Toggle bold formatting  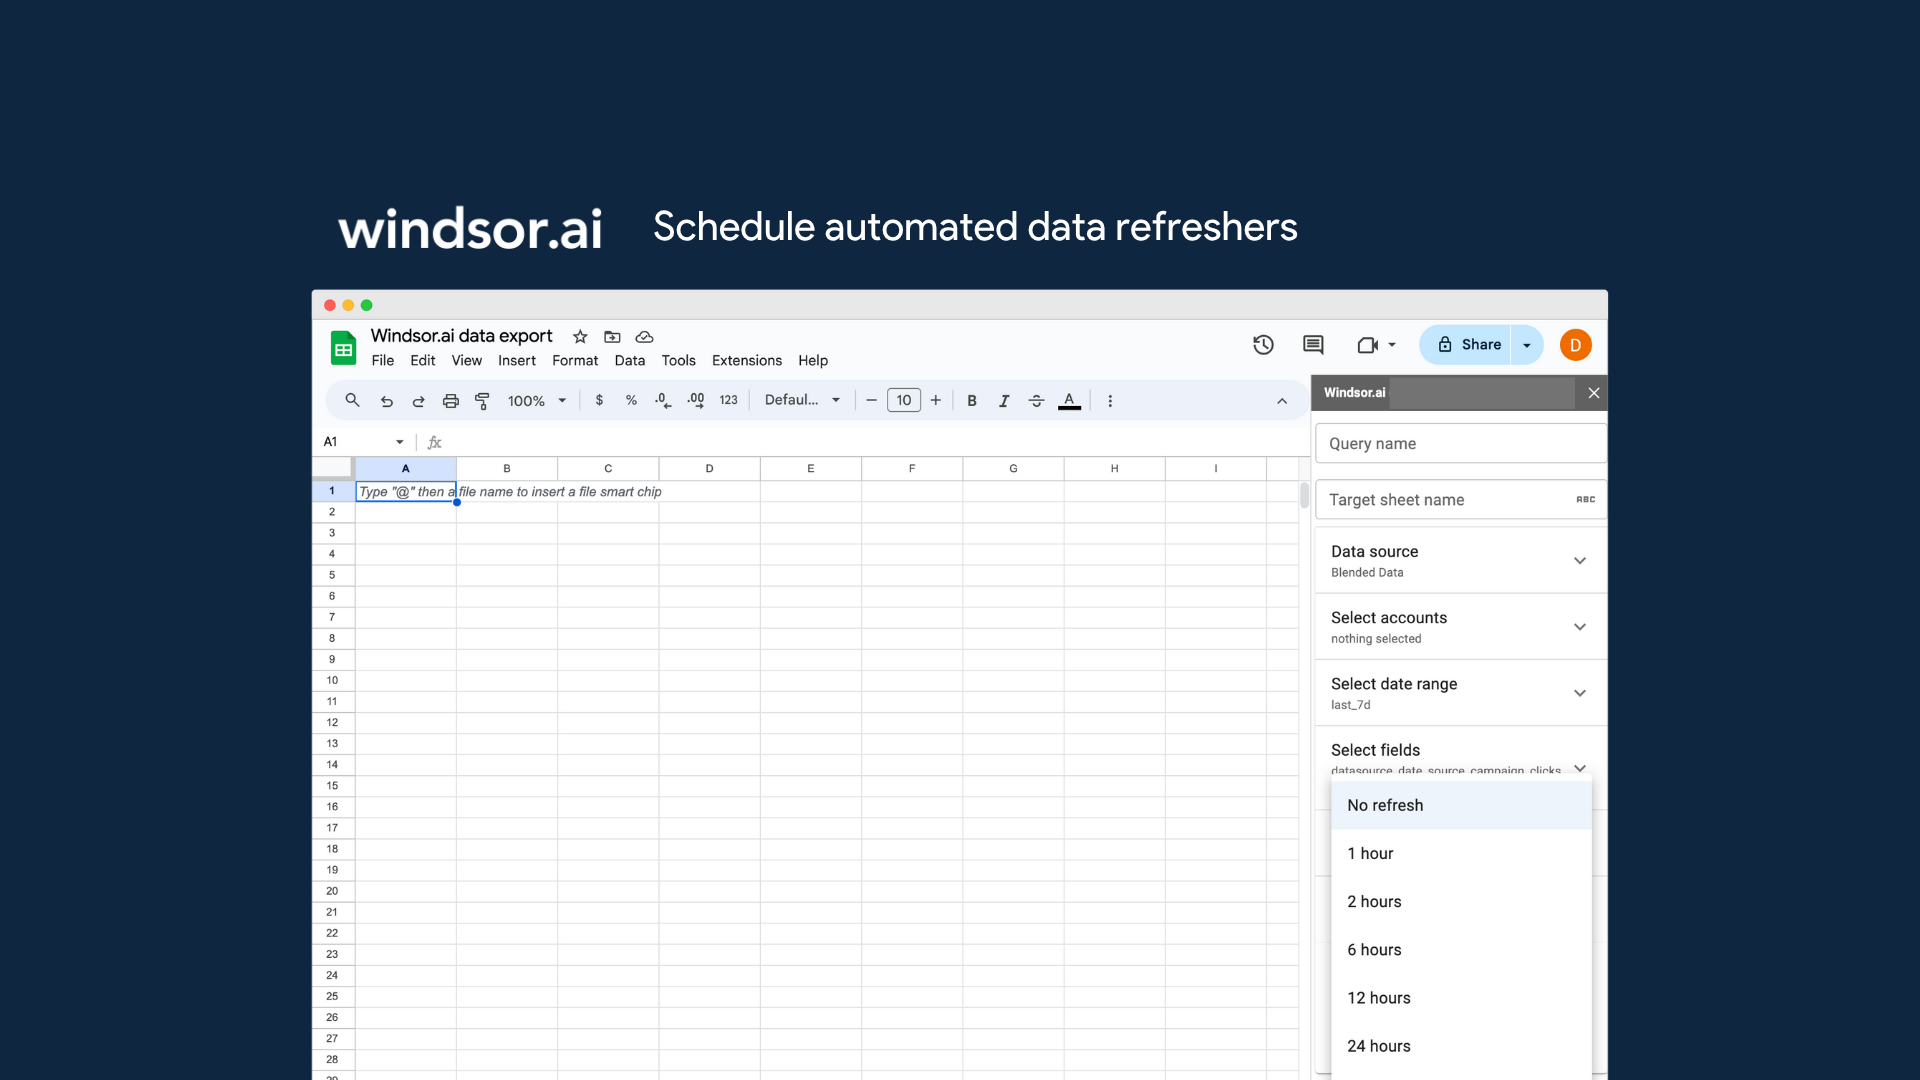pyautogui.click(x=971, y=401)
